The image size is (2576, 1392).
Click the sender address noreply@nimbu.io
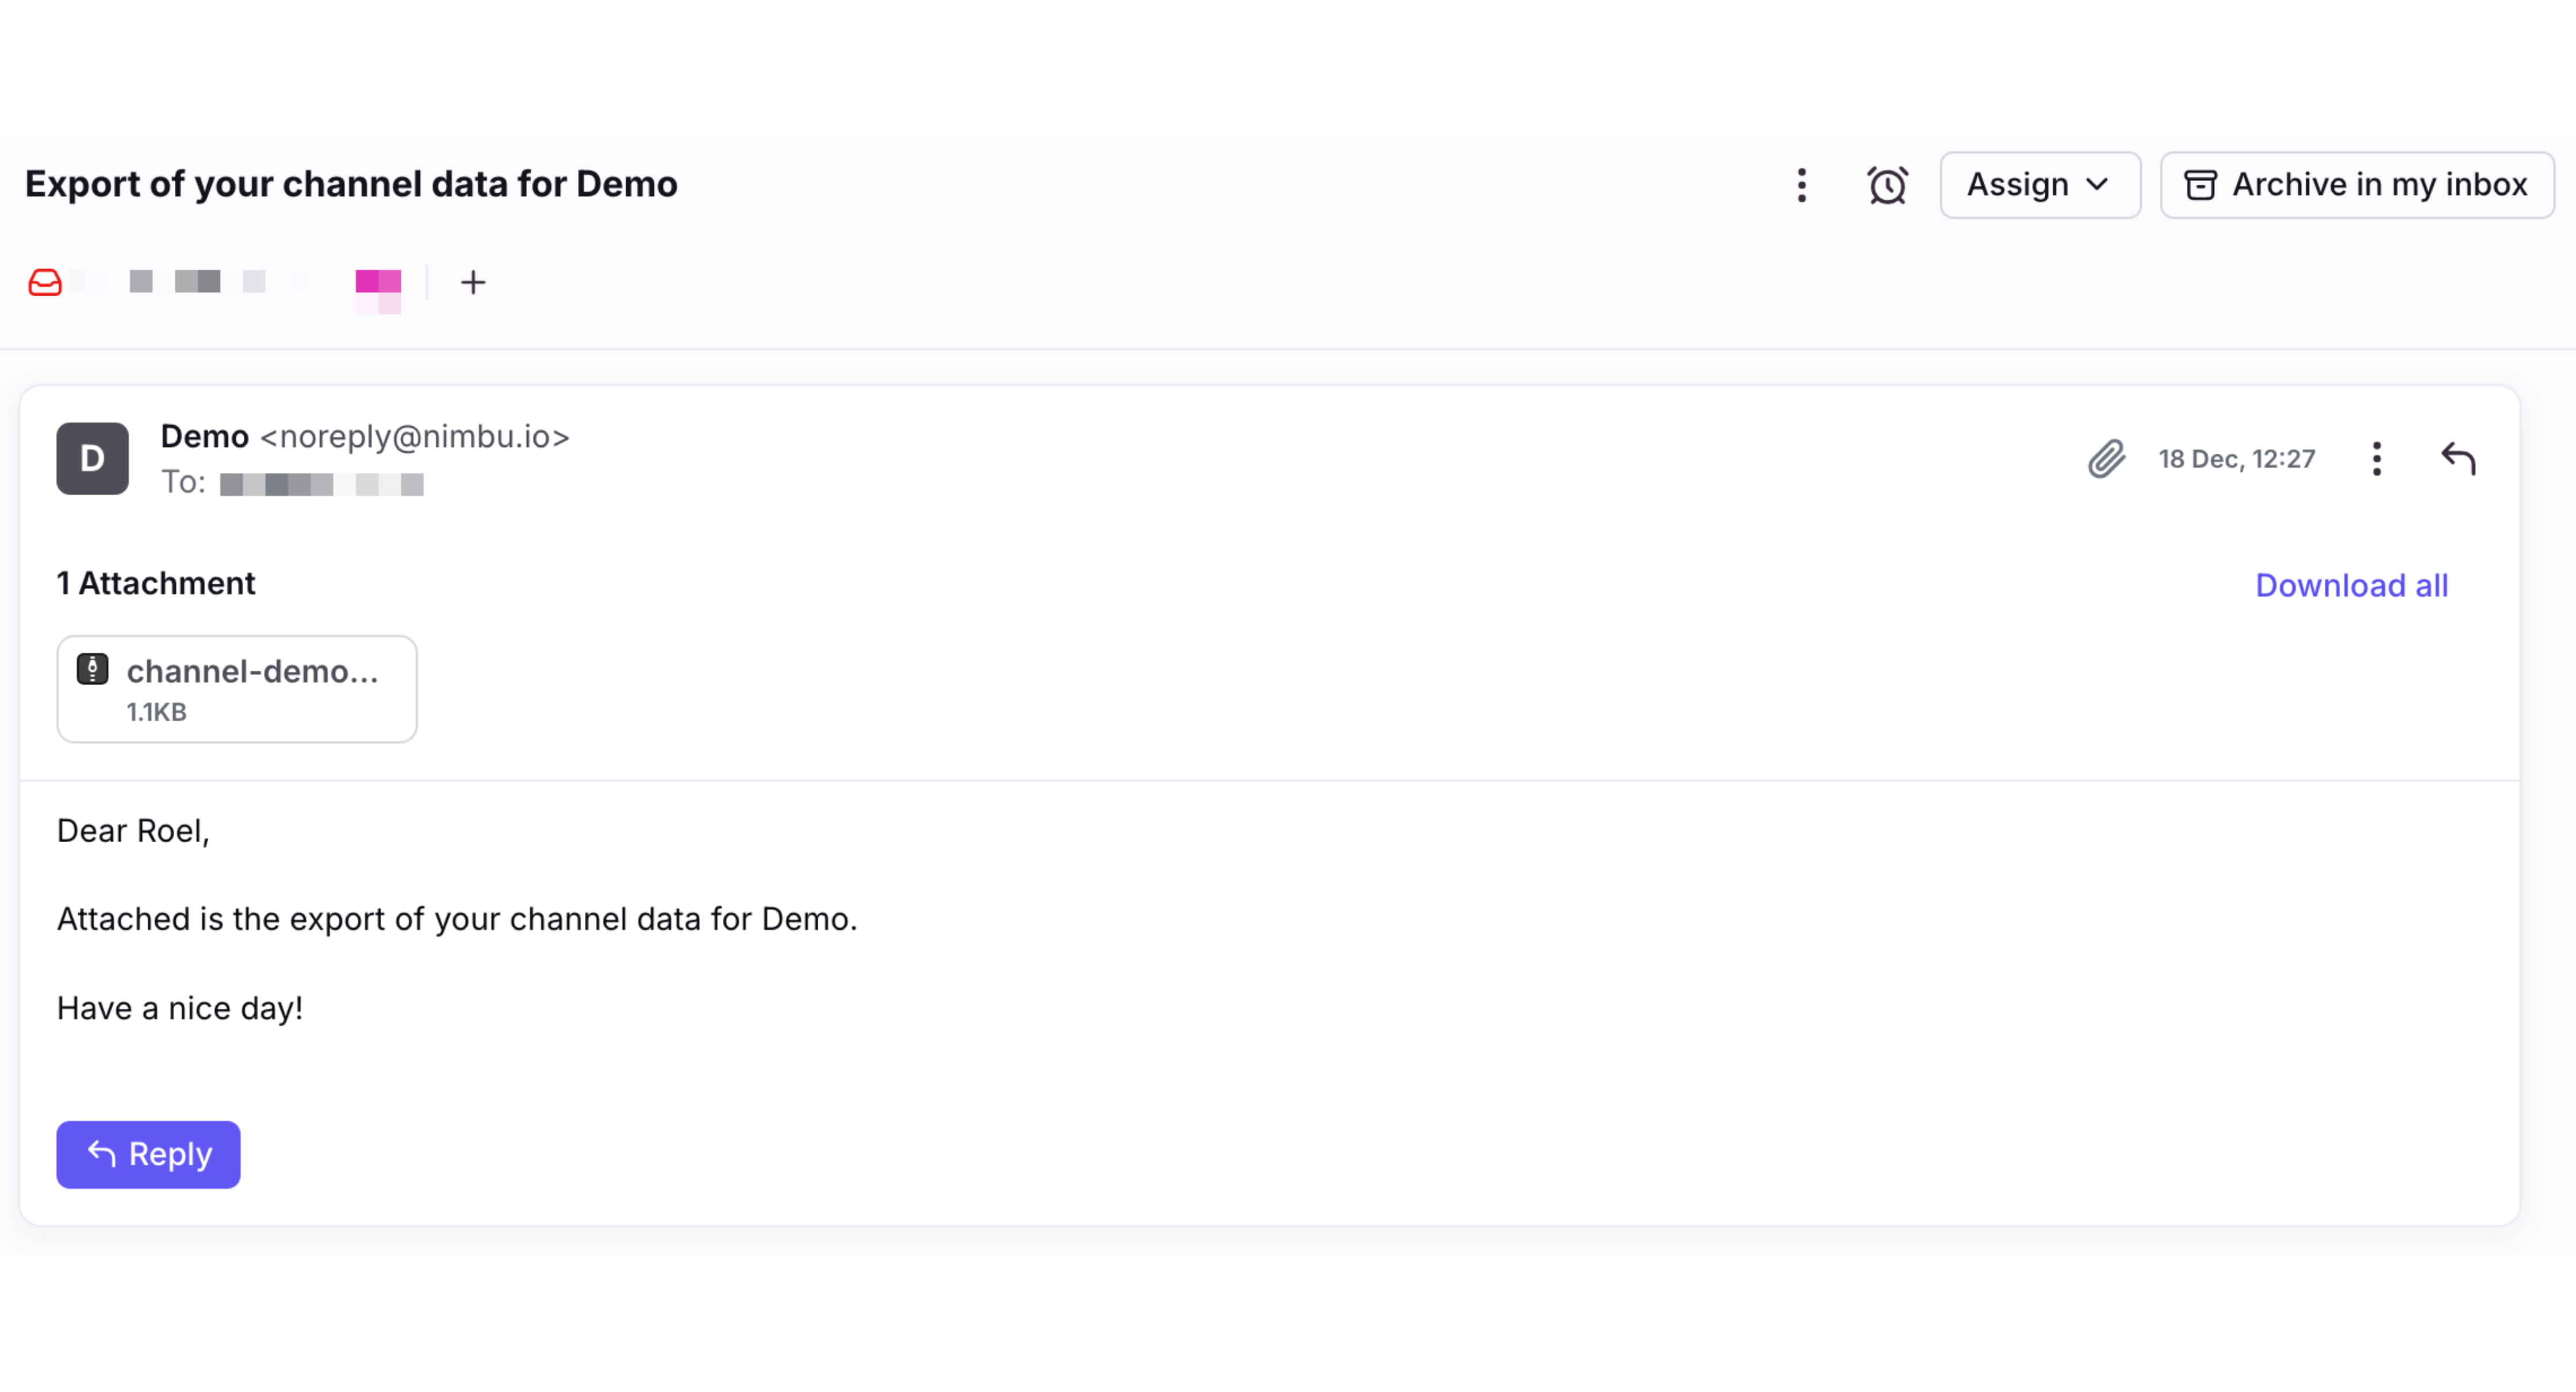415,436
